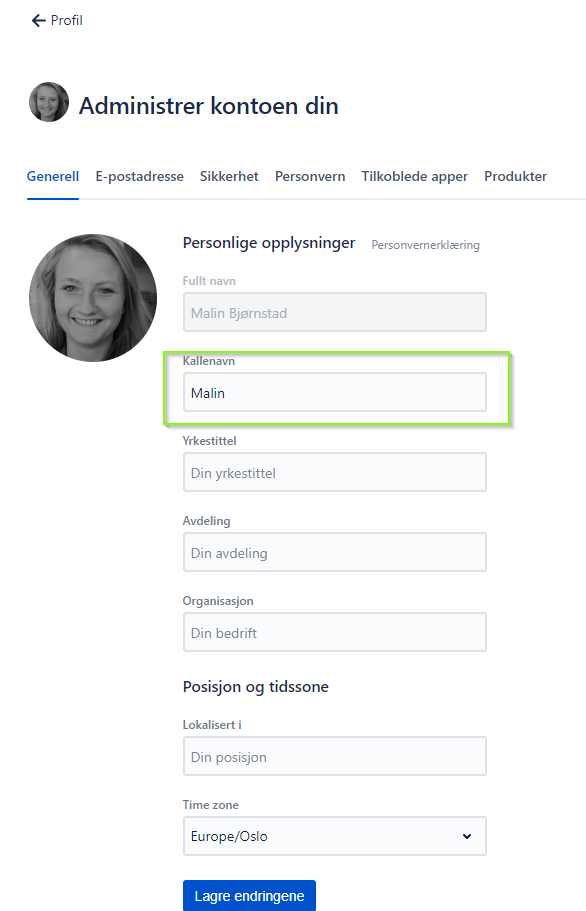Click the Kallenavn field label
Image resolution: width=586 pixels, height=911 pixels.
[x=209, y=361]
